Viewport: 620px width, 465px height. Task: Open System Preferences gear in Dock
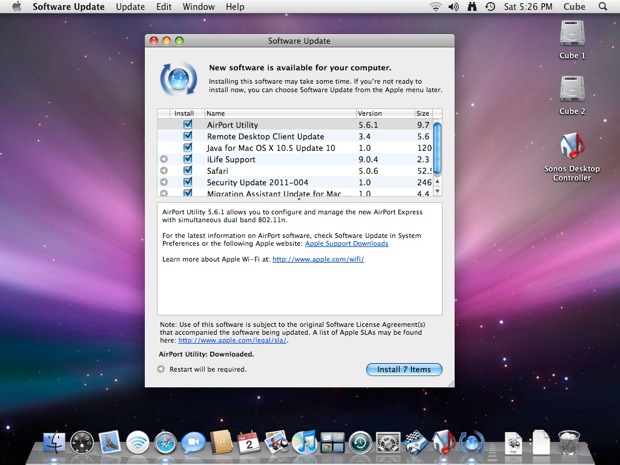(388, 442)
